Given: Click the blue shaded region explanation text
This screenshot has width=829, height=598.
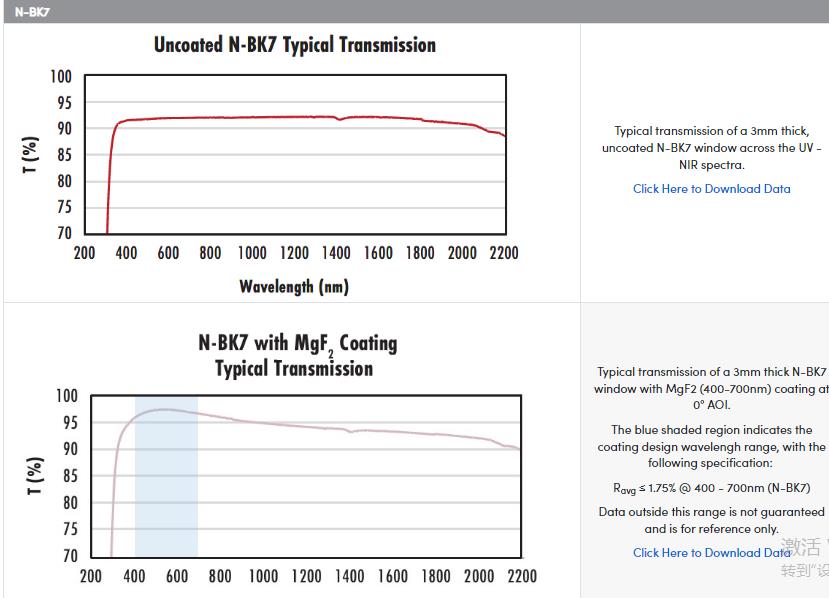Looking at the screenshot, I should click(711, 447).
